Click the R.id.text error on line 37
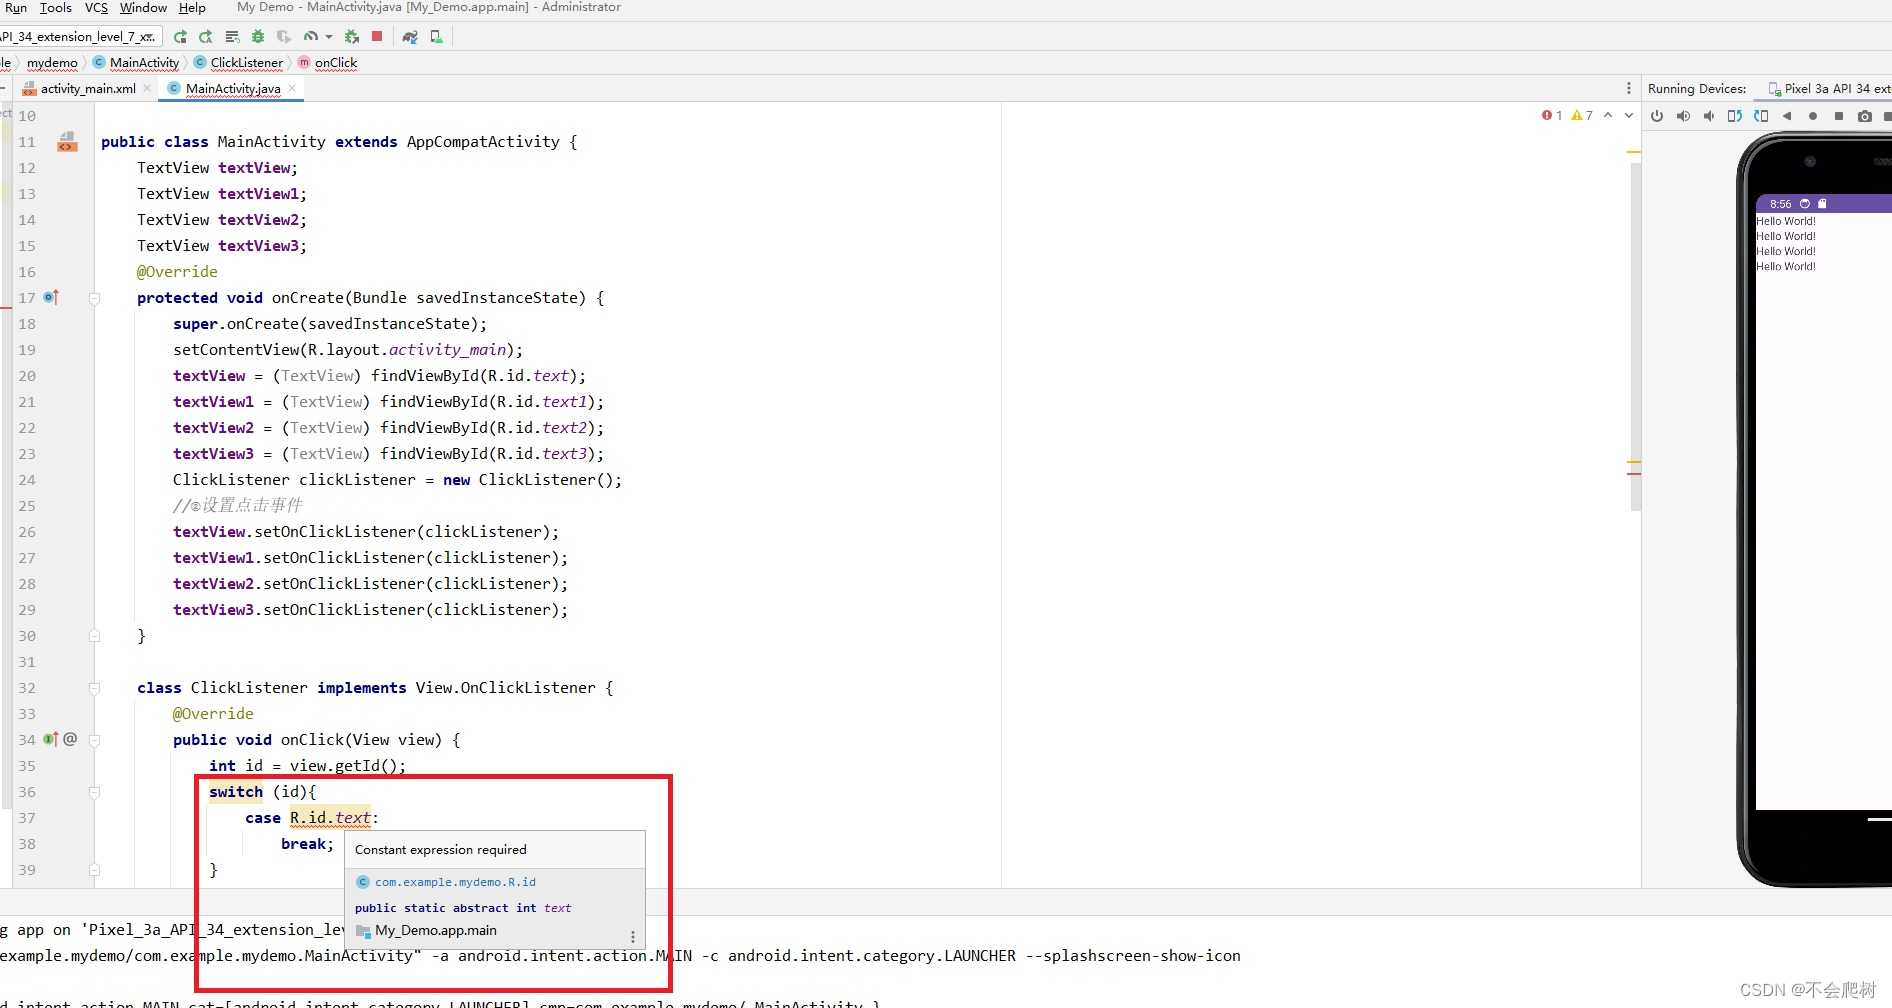Viewport: 1892px width, 1008px height. click(330, 818)
